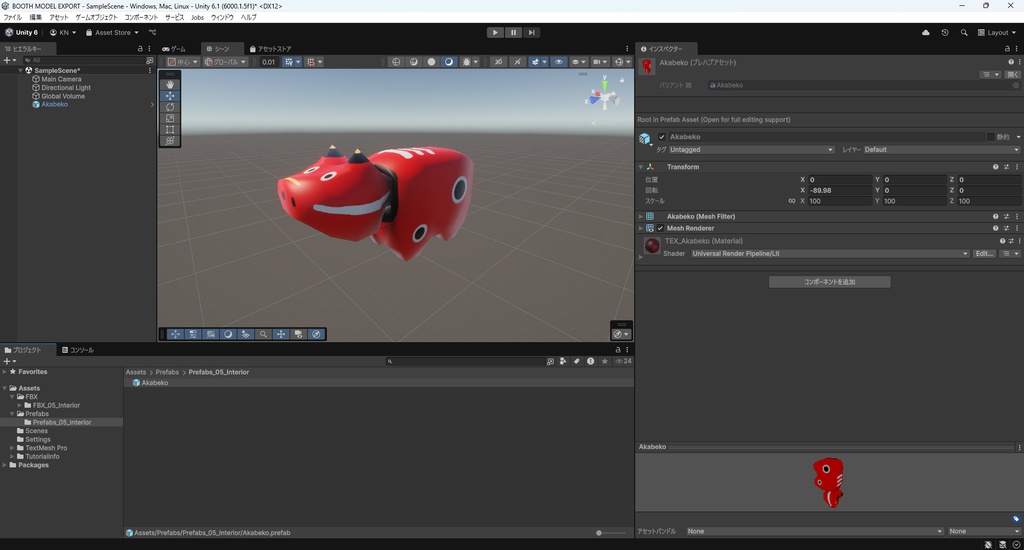The image size is (1024, 550).
Task: Toggle scene visibility eye button in toolbar
Action: coord(558,62)
